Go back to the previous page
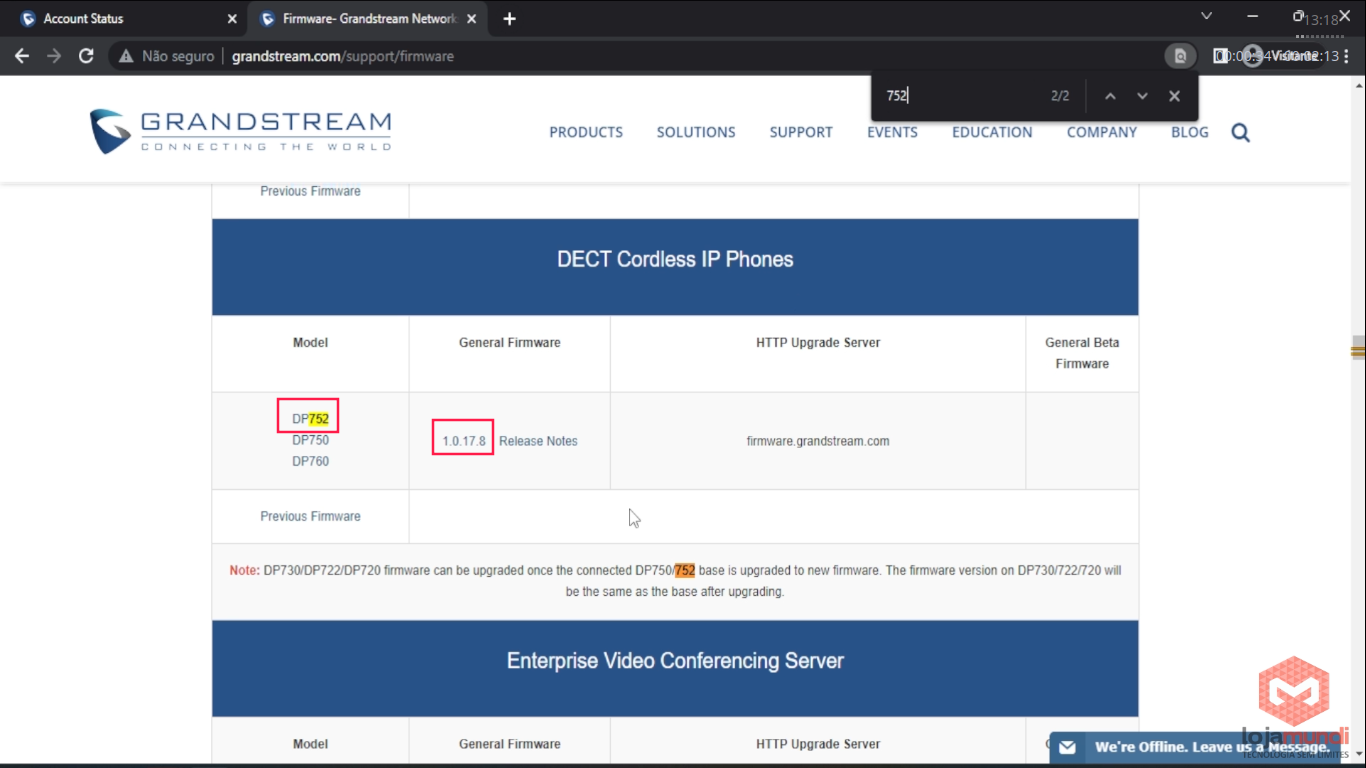Screen dimensions: 1366x768 pyautogui.click(x=22, y=56)
